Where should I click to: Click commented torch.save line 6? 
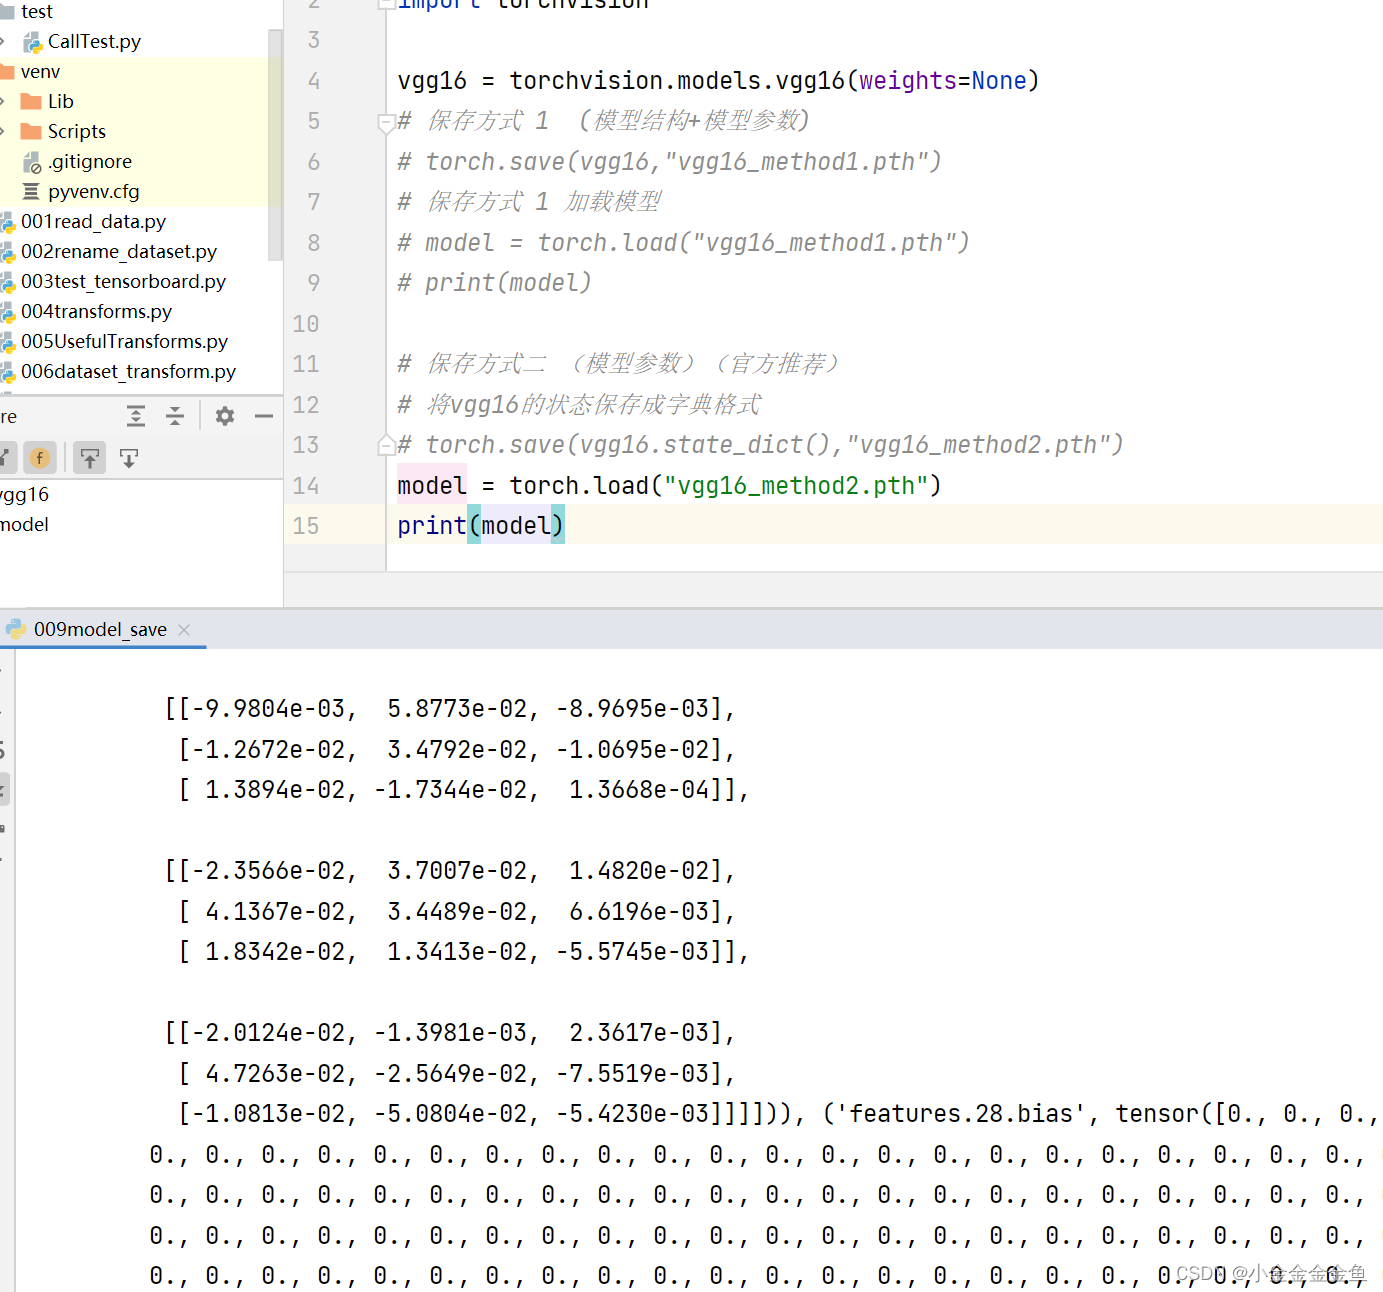tap(669, 162)
